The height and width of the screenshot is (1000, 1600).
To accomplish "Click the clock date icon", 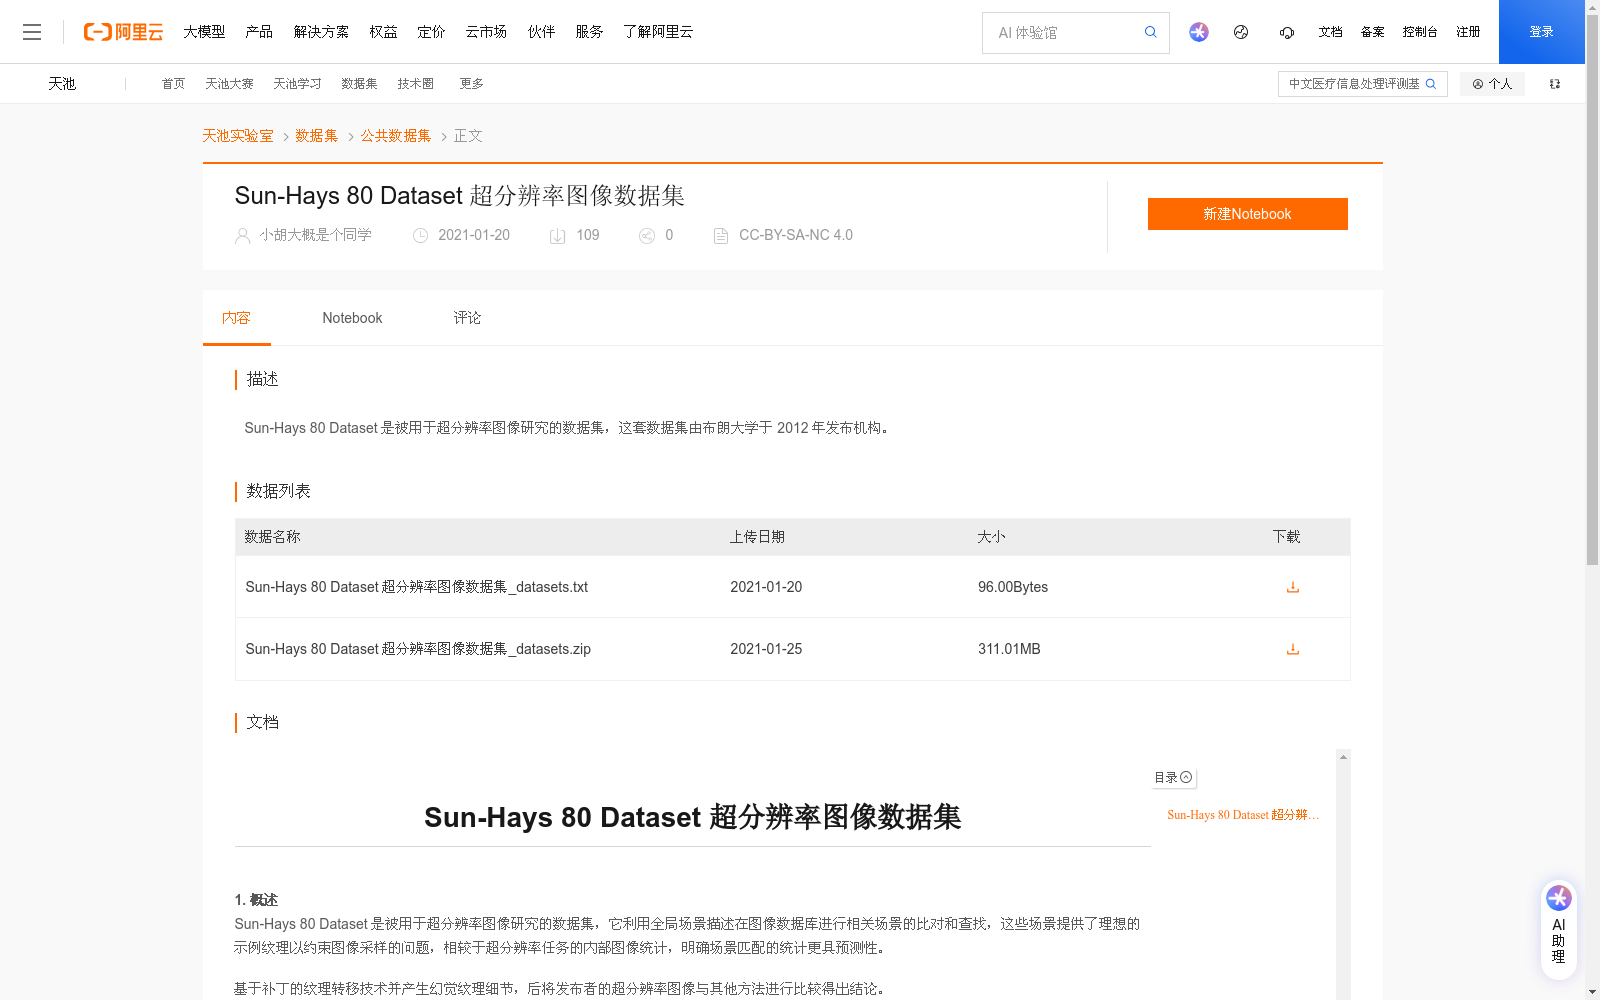I will (421, 236).
